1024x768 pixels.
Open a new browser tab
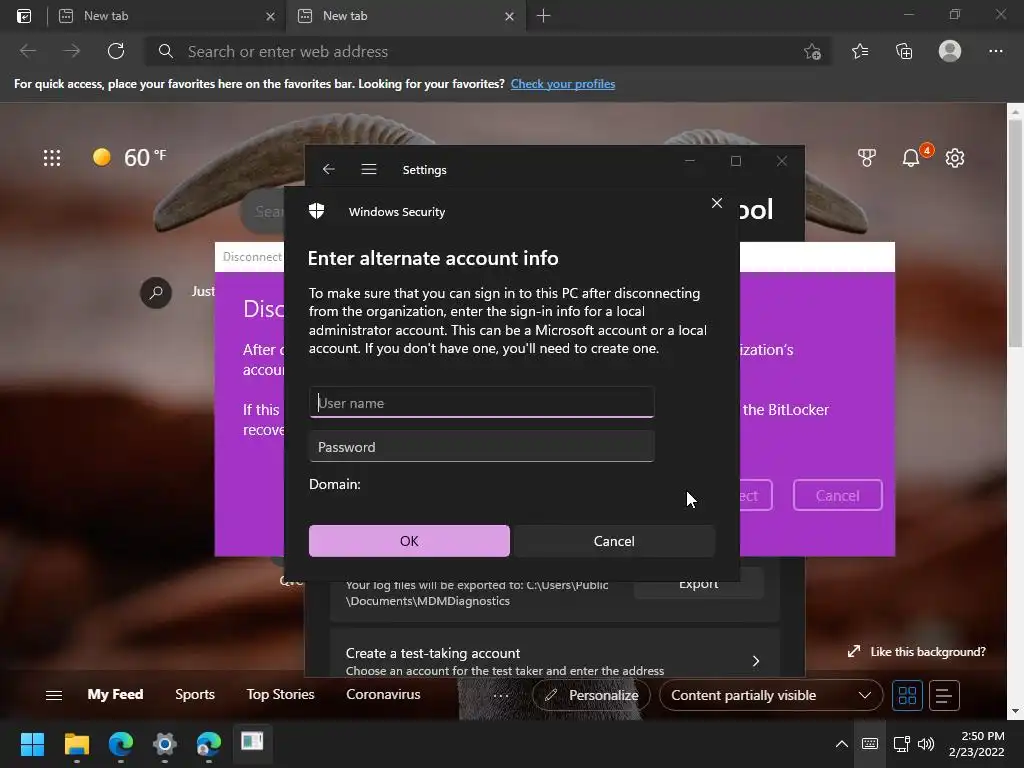(543, 16)
